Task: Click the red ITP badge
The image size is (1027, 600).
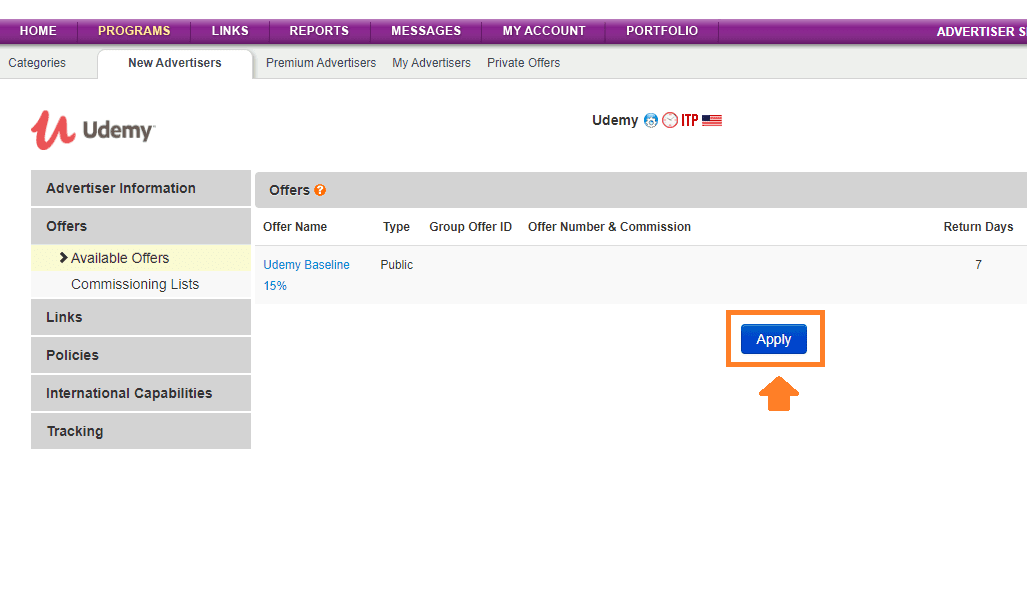Action: [690, 121]
